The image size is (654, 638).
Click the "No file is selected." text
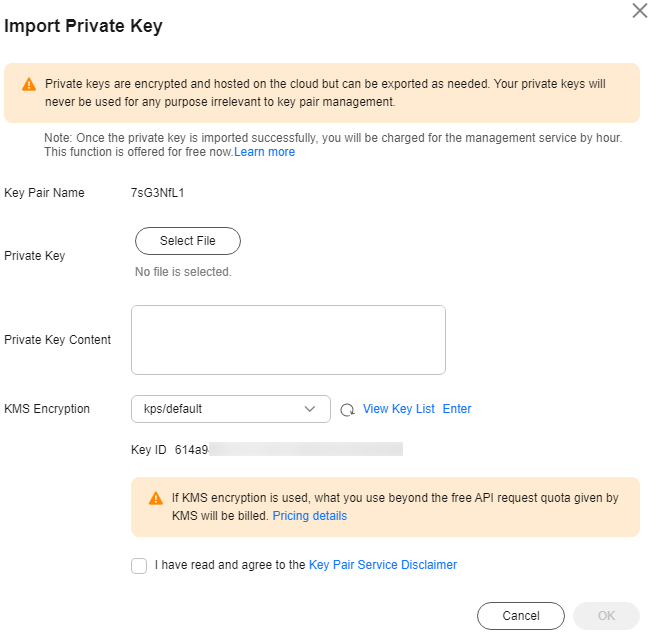point(183,272)
